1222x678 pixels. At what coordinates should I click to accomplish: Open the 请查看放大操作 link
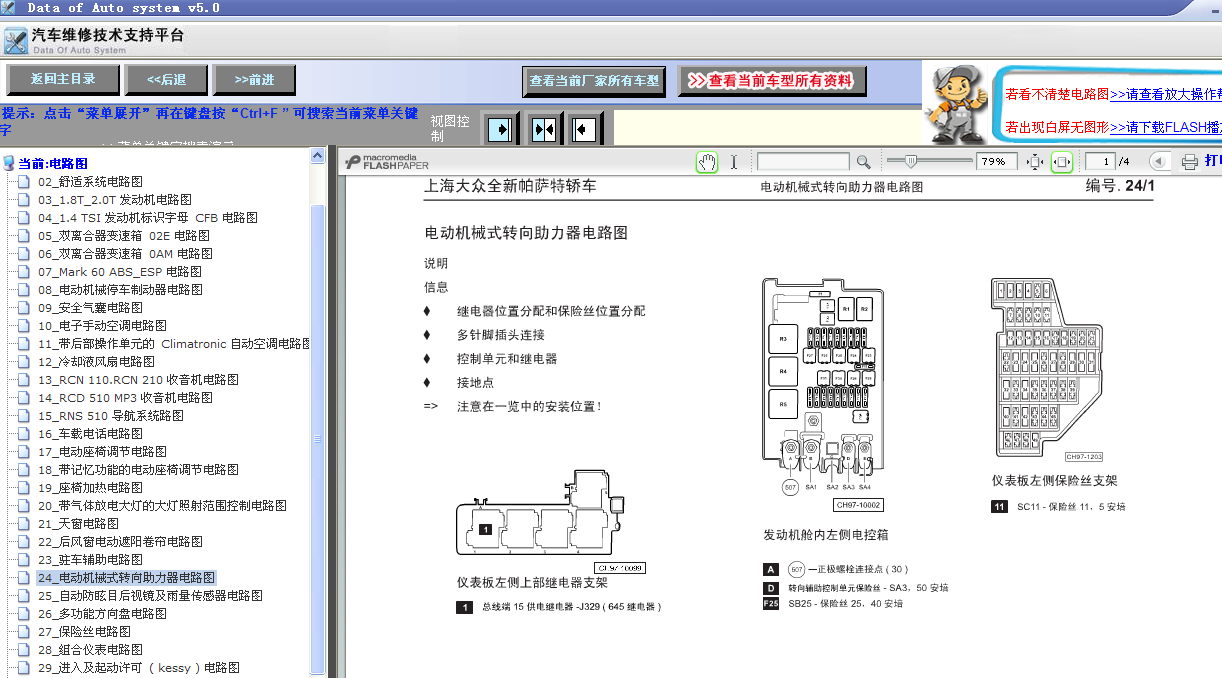click(x=1165, y=94)
